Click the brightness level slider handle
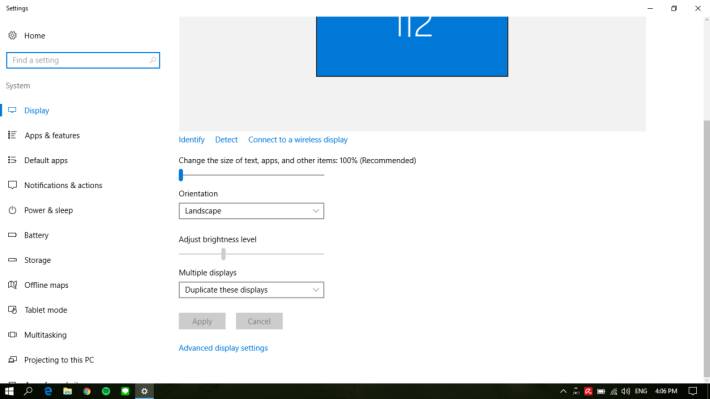Viewport: 710px width, 399px height. [x=223, y=254]
